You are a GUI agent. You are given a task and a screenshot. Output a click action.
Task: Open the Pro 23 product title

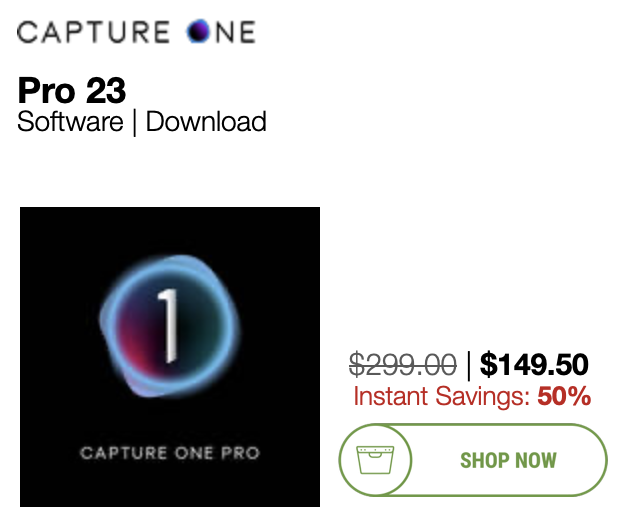pyautogui.click(x=72, y=91)
